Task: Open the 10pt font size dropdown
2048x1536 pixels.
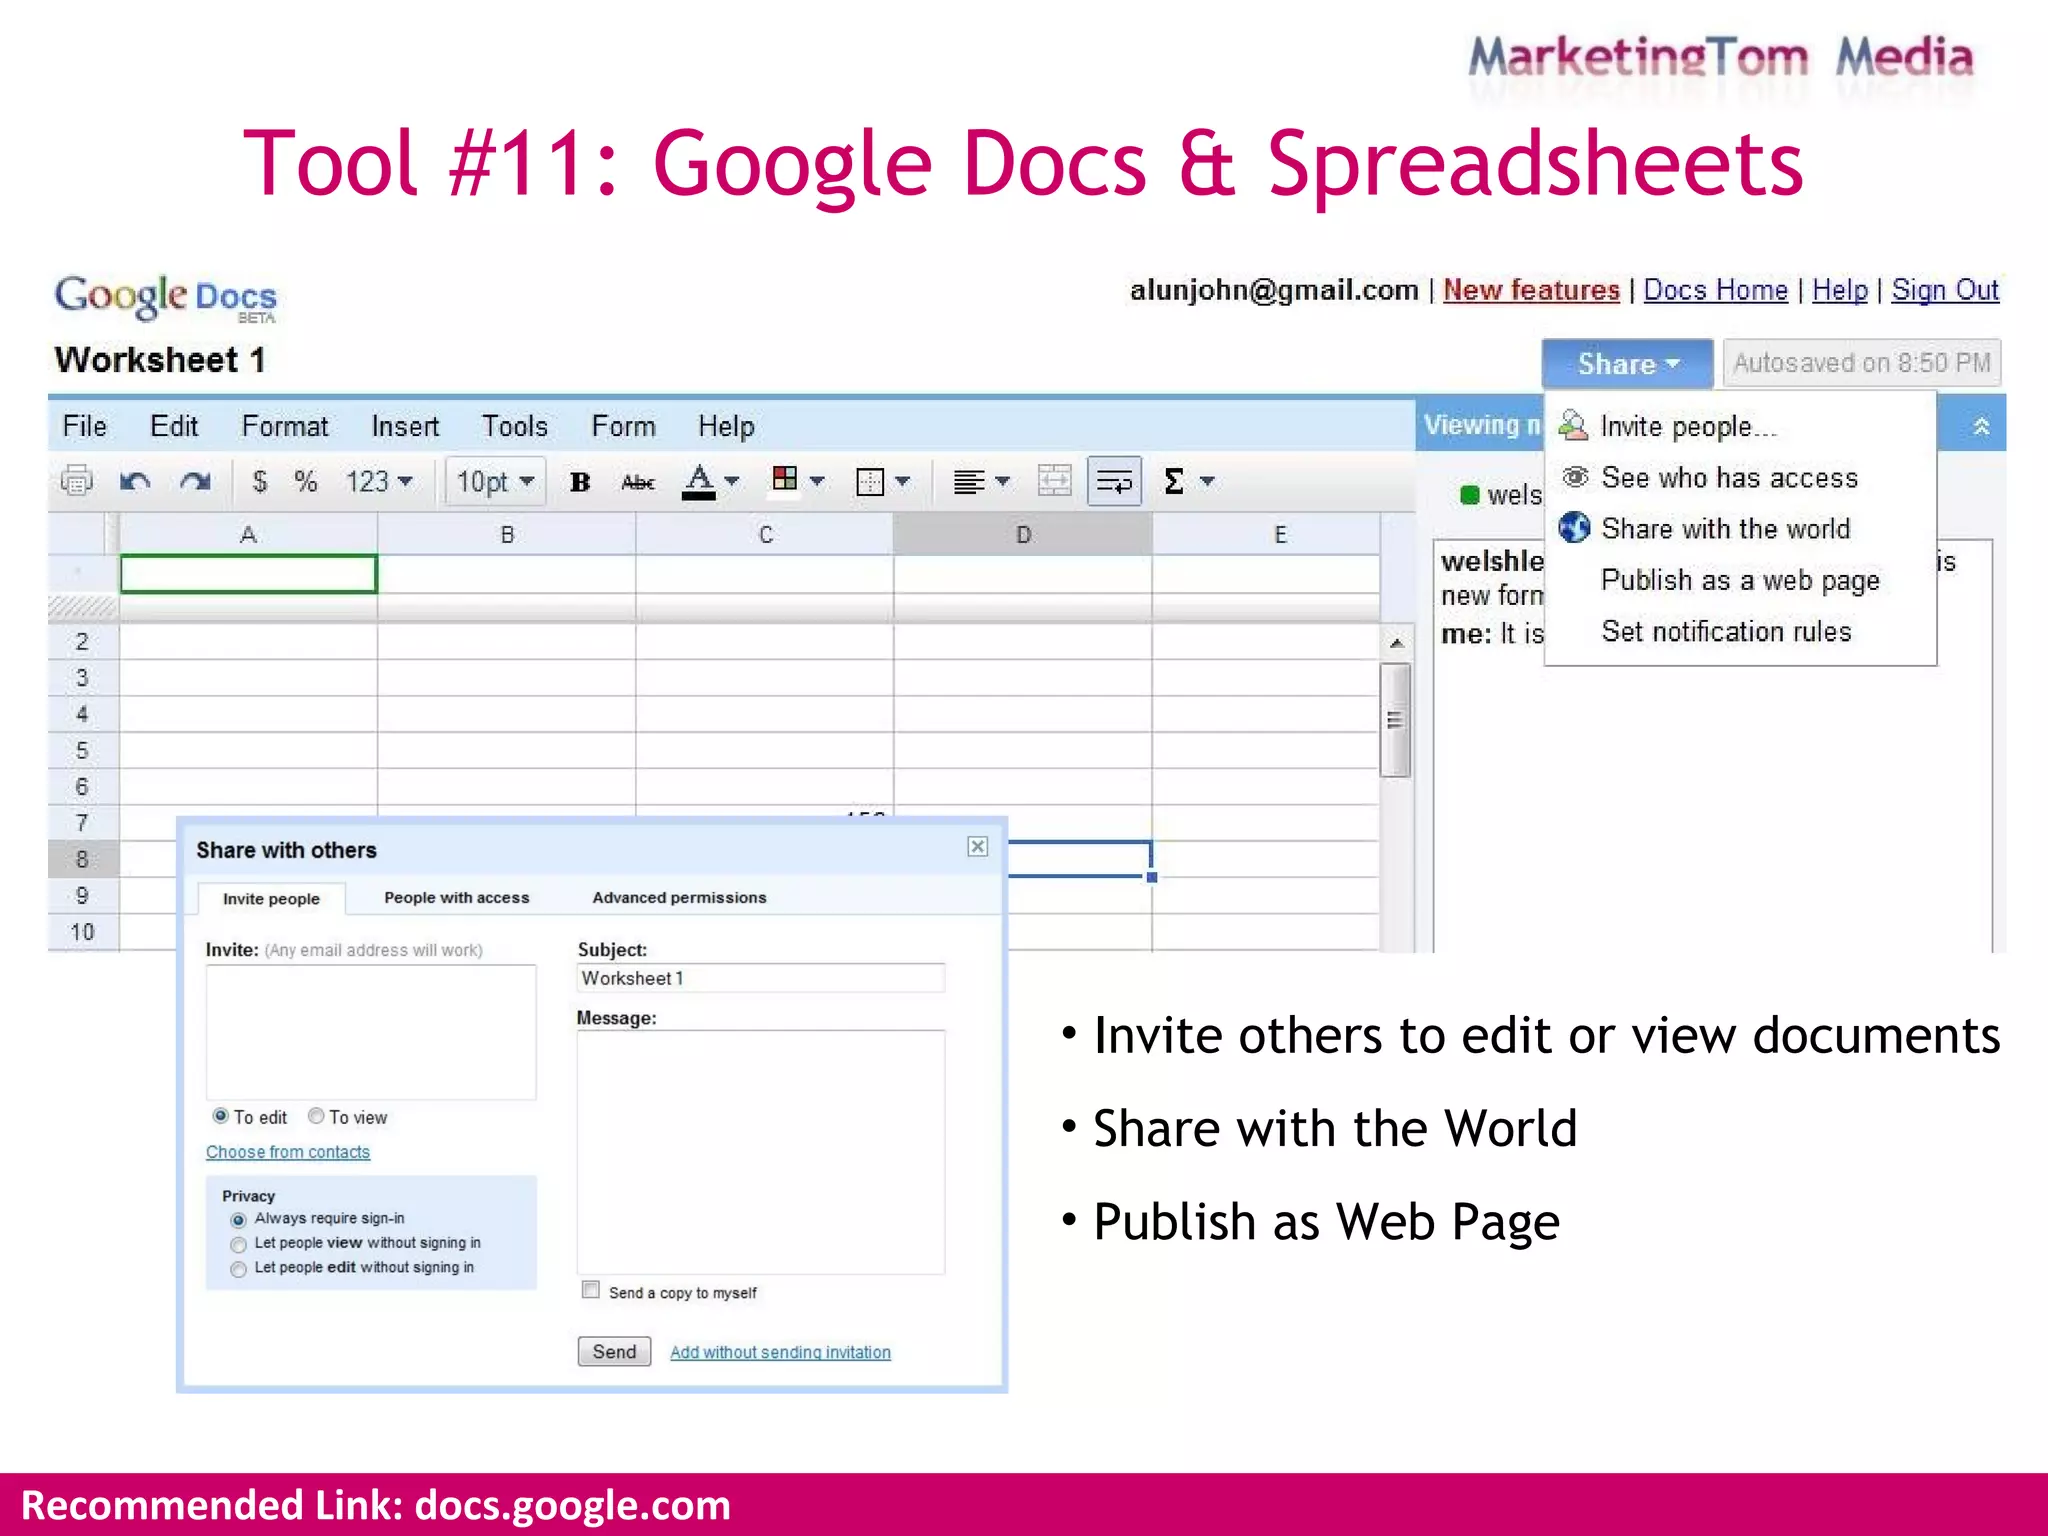Action: 495,482
